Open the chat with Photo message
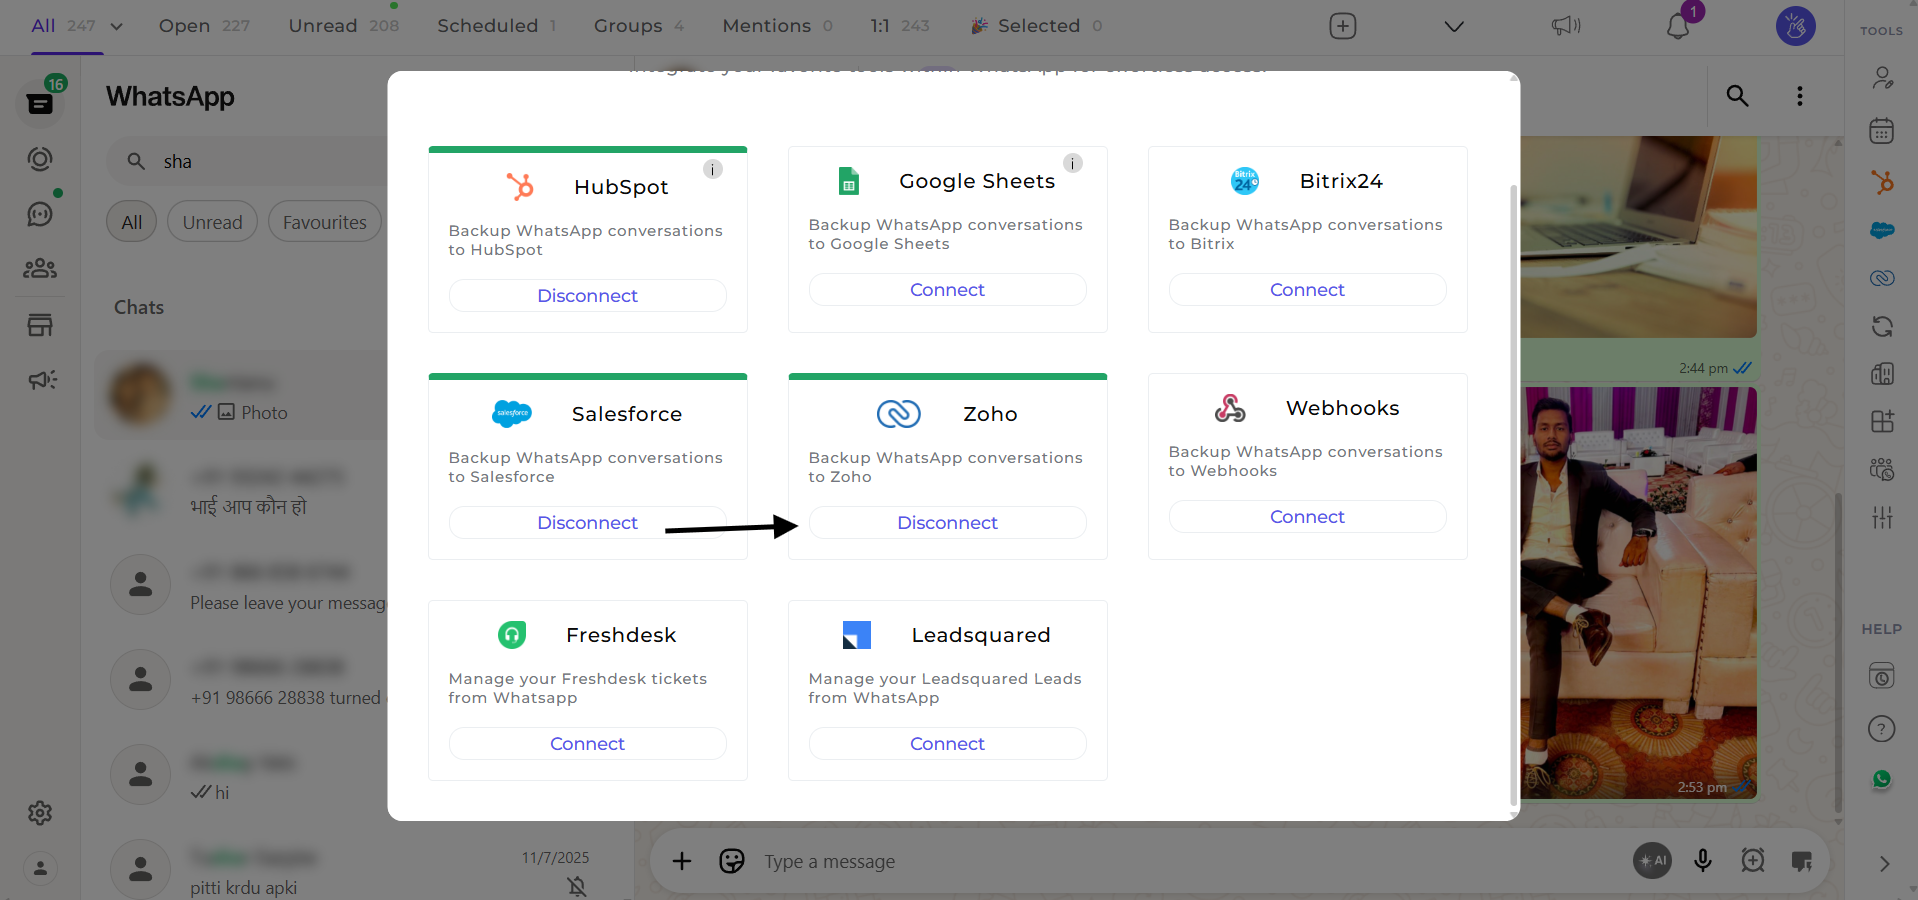The height and width of the screenshot is (900, 1918). tap(242, 395)
